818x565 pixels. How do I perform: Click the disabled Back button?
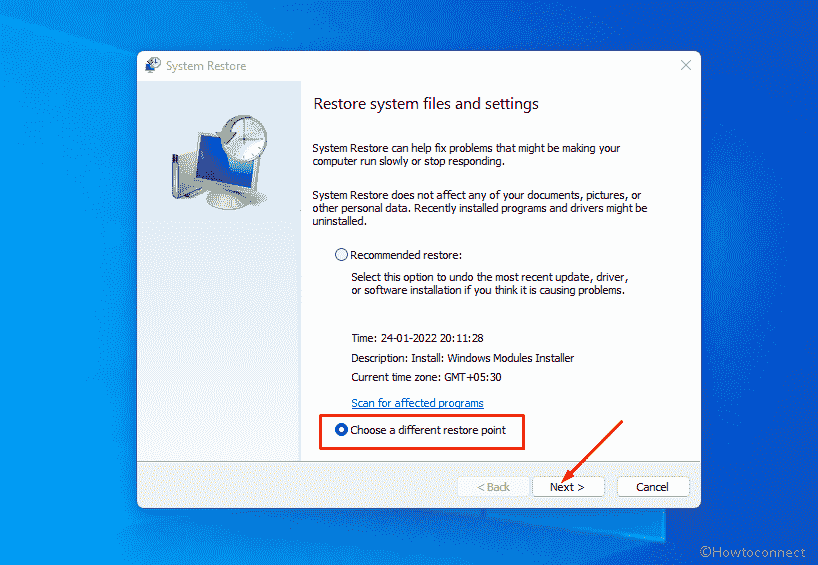[493, 487]
